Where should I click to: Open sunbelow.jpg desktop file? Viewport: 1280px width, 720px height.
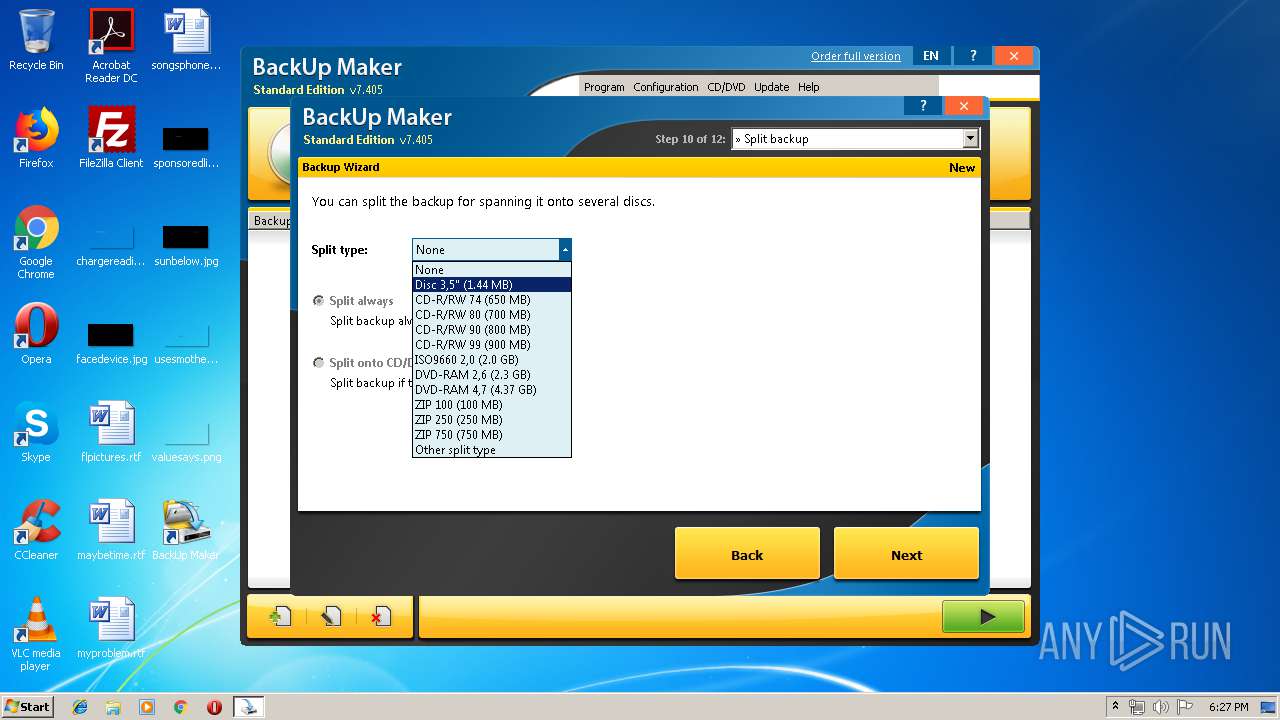coord(186,245)
